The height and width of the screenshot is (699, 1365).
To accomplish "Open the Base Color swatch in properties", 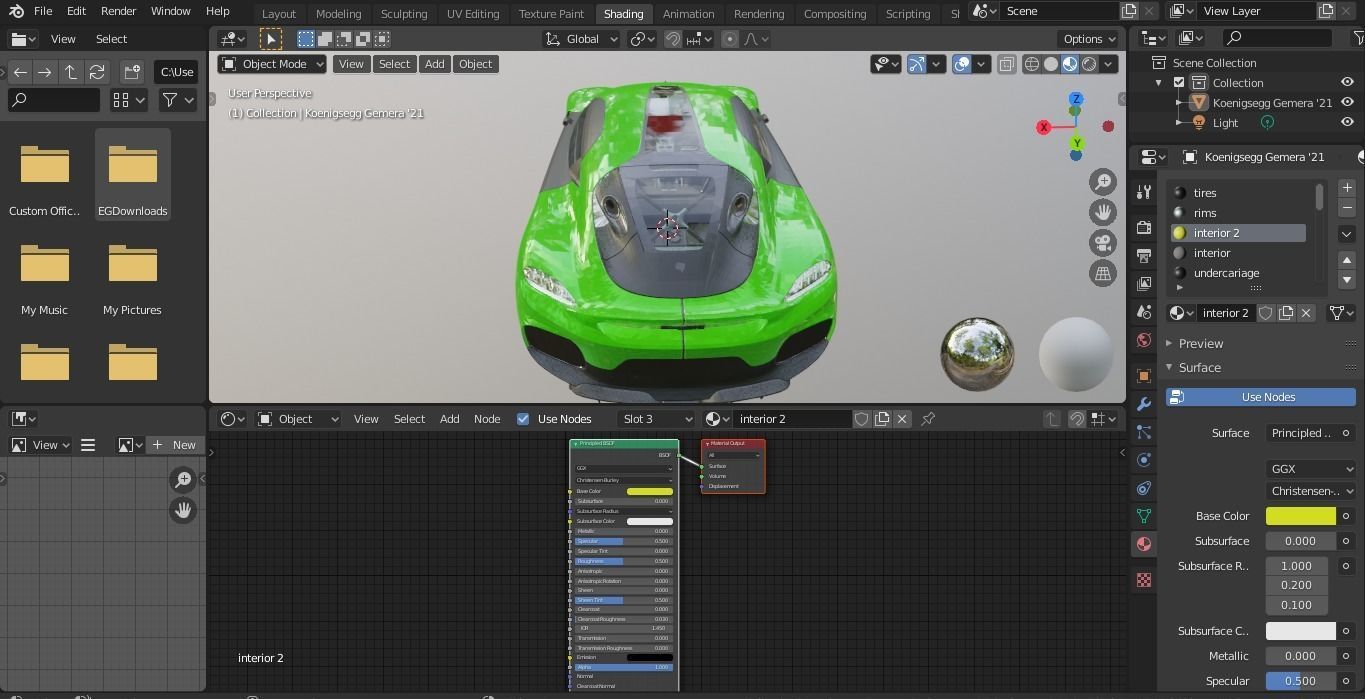I will [x=1301, y=516].
